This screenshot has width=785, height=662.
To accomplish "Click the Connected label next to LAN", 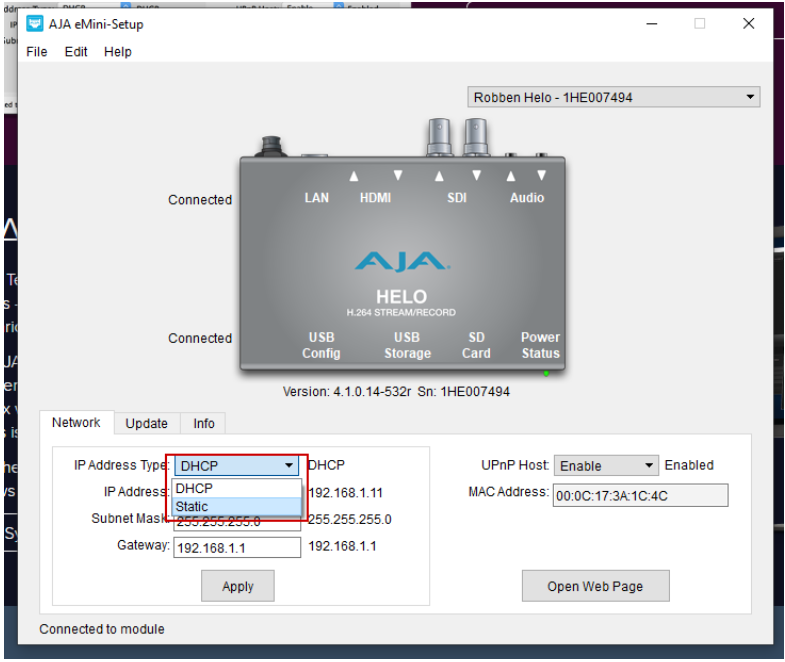I will (200, 200).
